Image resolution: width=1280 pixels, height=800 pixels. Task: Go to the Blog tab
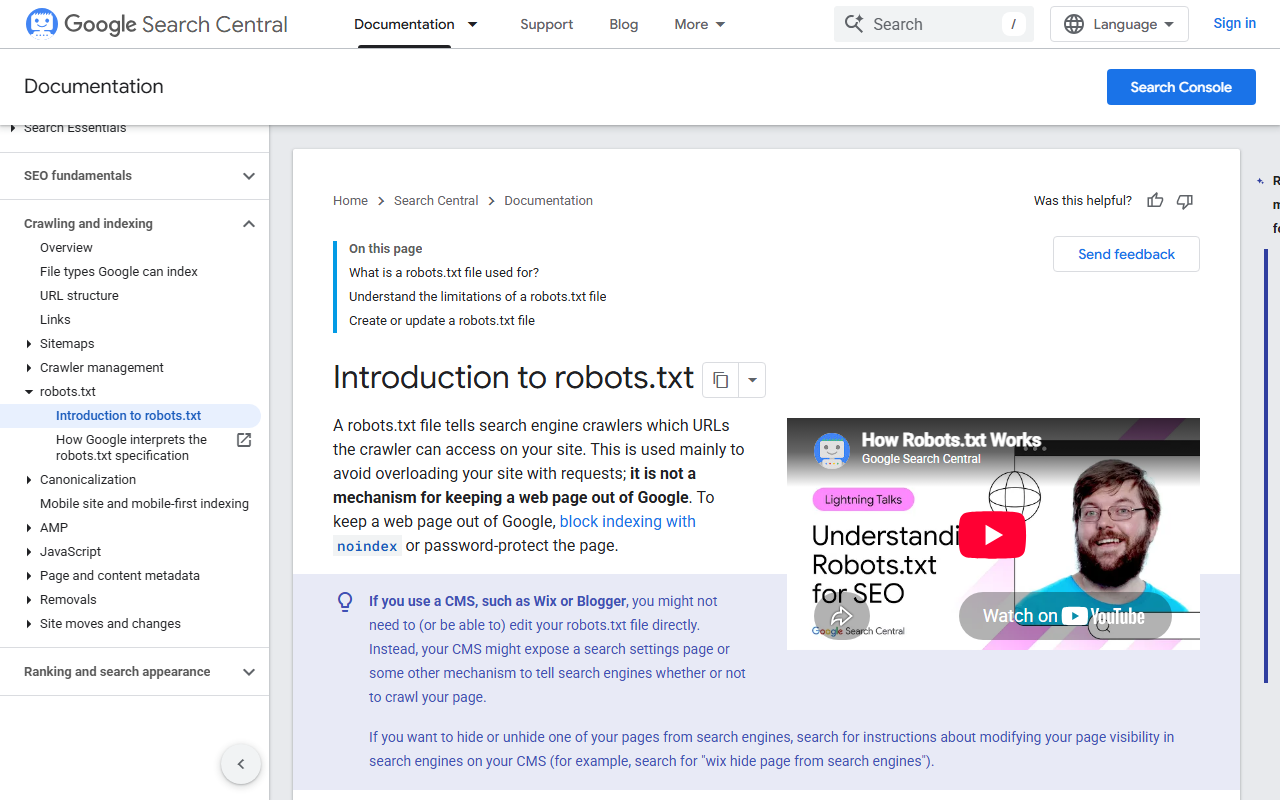pyautogui.click(x=624, y=24)
